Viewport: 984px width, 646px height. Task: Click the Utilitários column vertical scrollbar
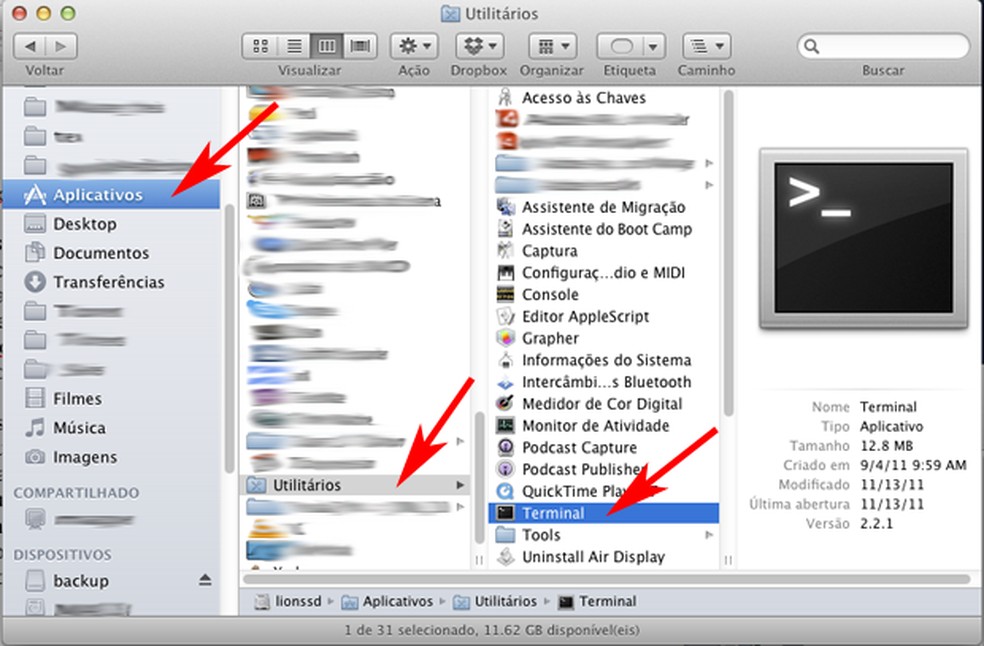[x=728, y=253]
